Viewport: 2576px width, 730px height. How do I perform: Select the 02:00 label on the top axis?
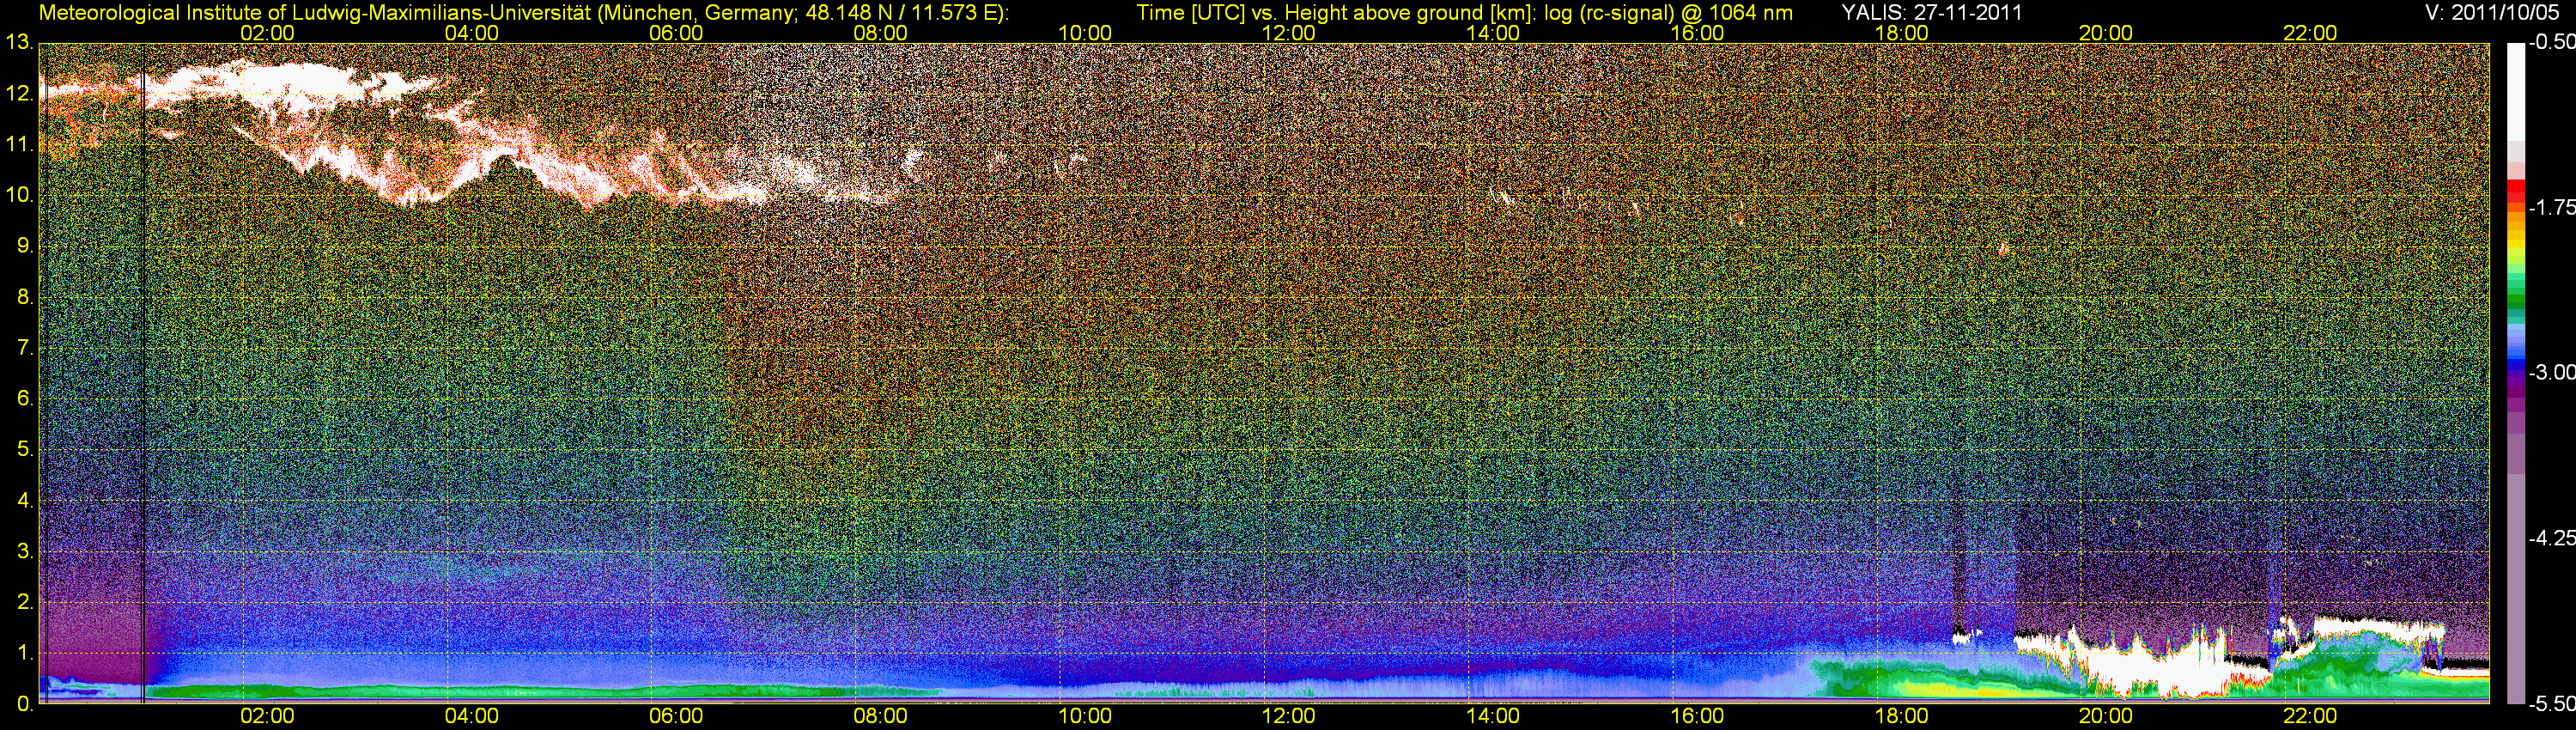coord(267,33)
